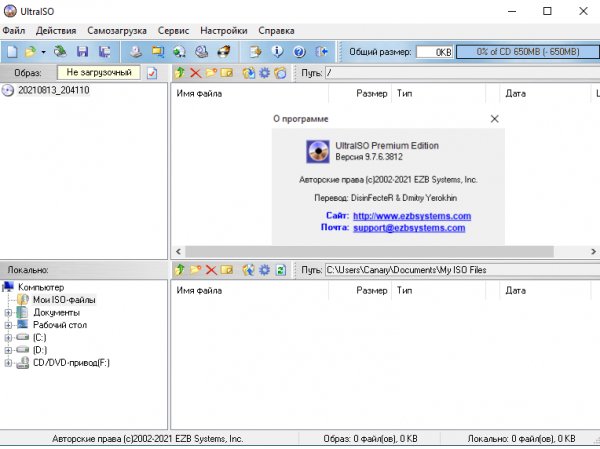600x449 pixels.
Task: Click the image Путь field showing /
Action: pyautogui.click(x=462, y=73)
